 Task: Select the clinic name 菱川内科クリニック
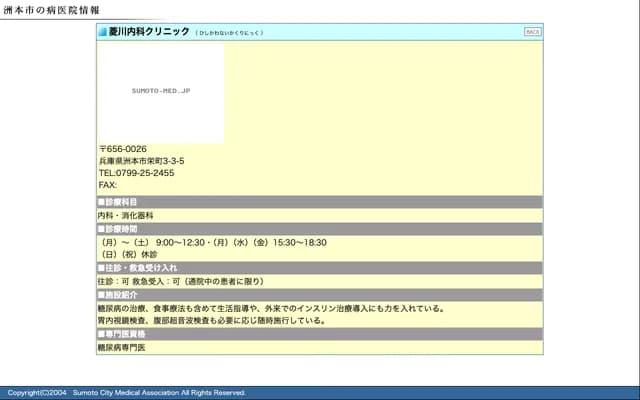coord(149,32)
